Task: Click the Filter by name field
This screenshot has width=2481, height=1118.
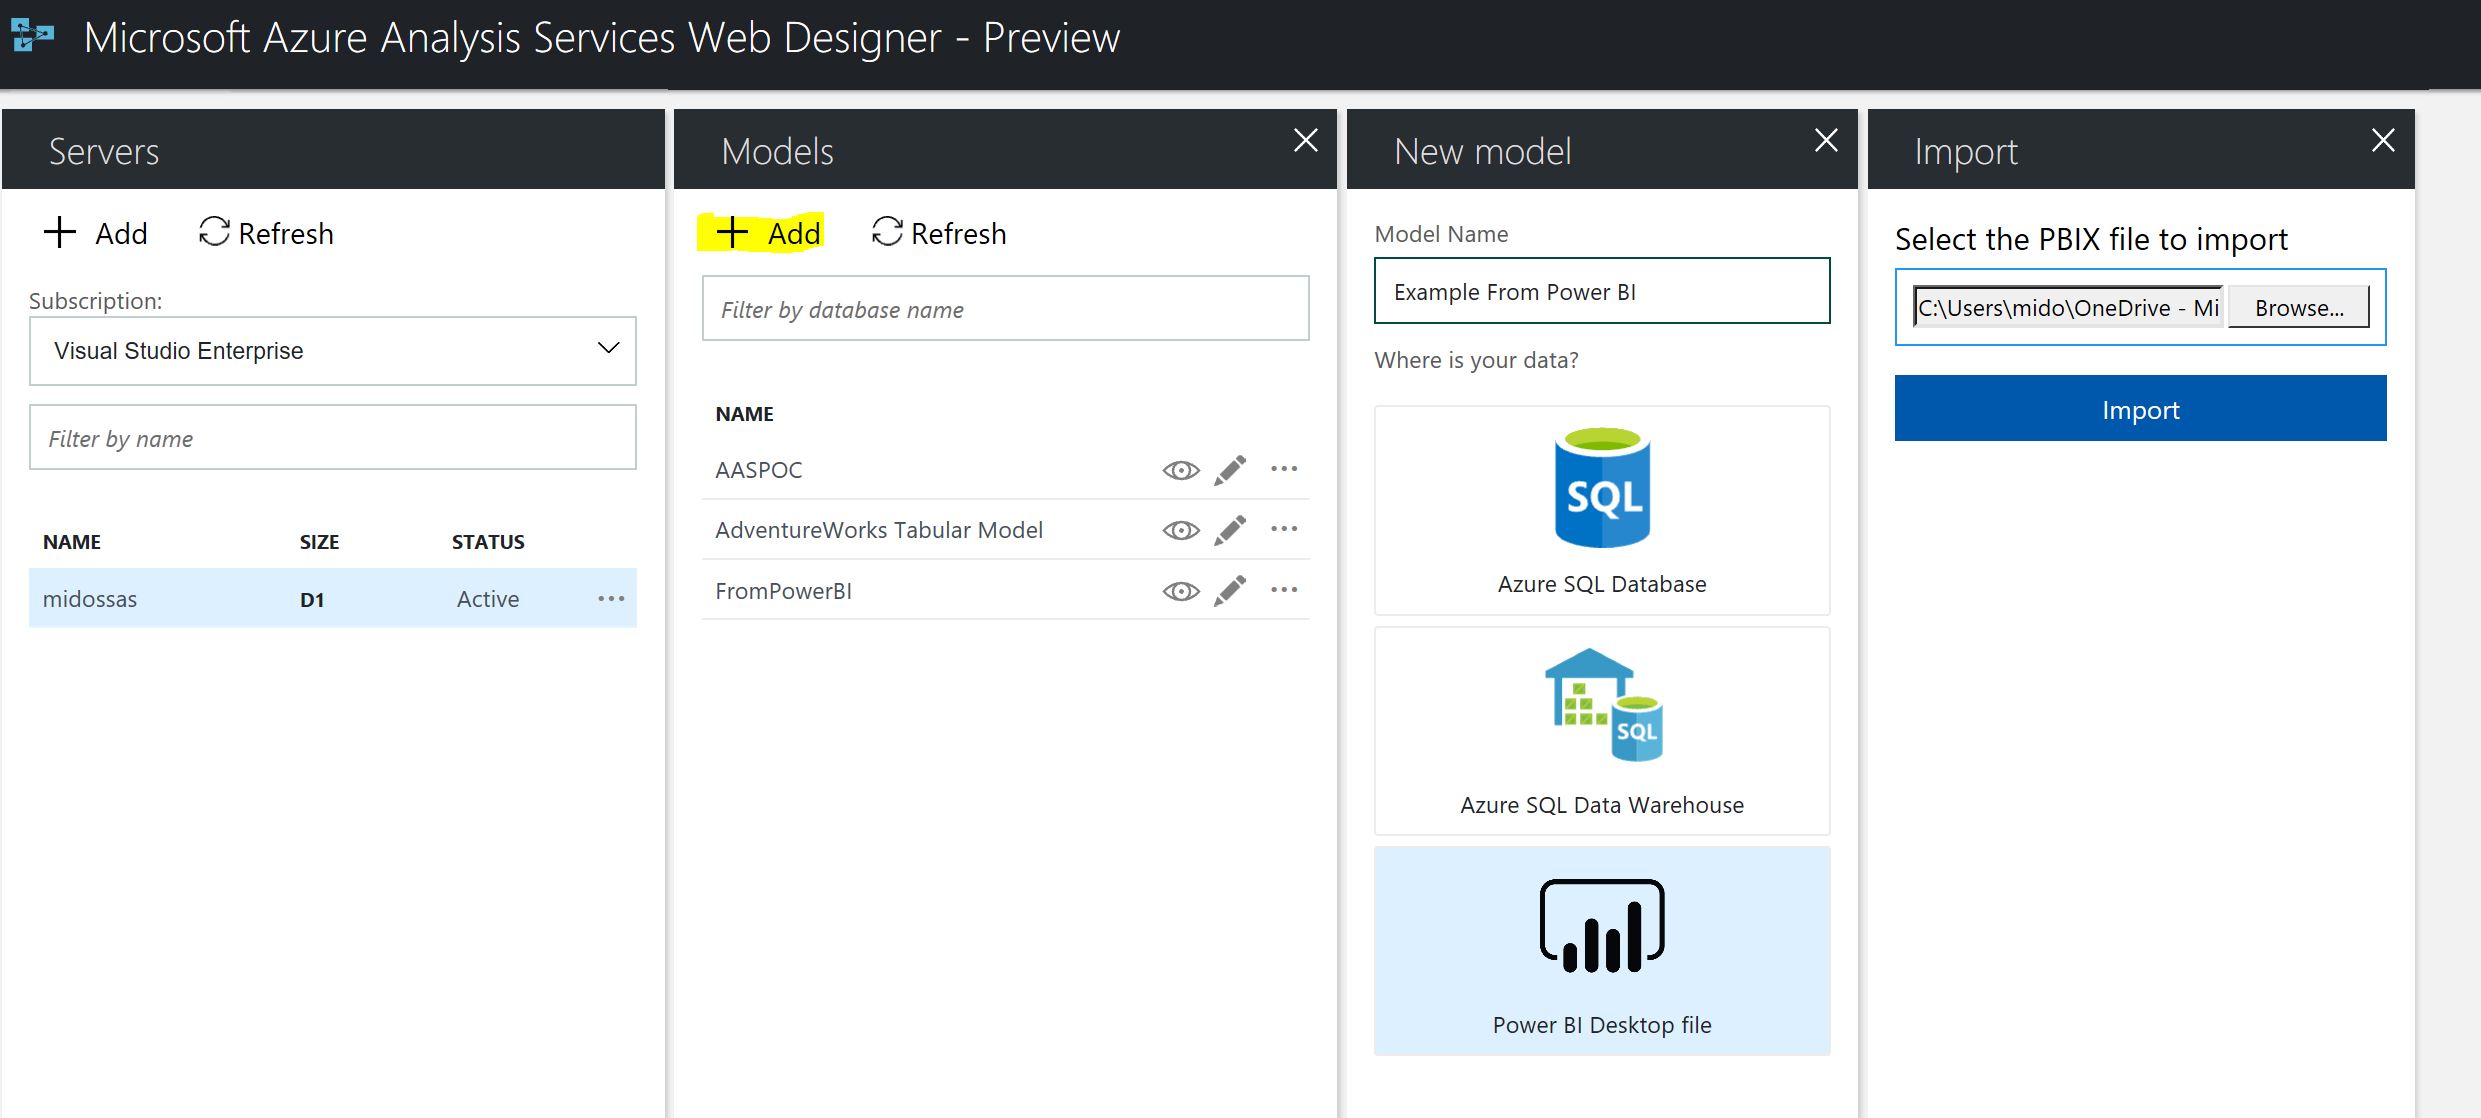Action: click(333, 438)
